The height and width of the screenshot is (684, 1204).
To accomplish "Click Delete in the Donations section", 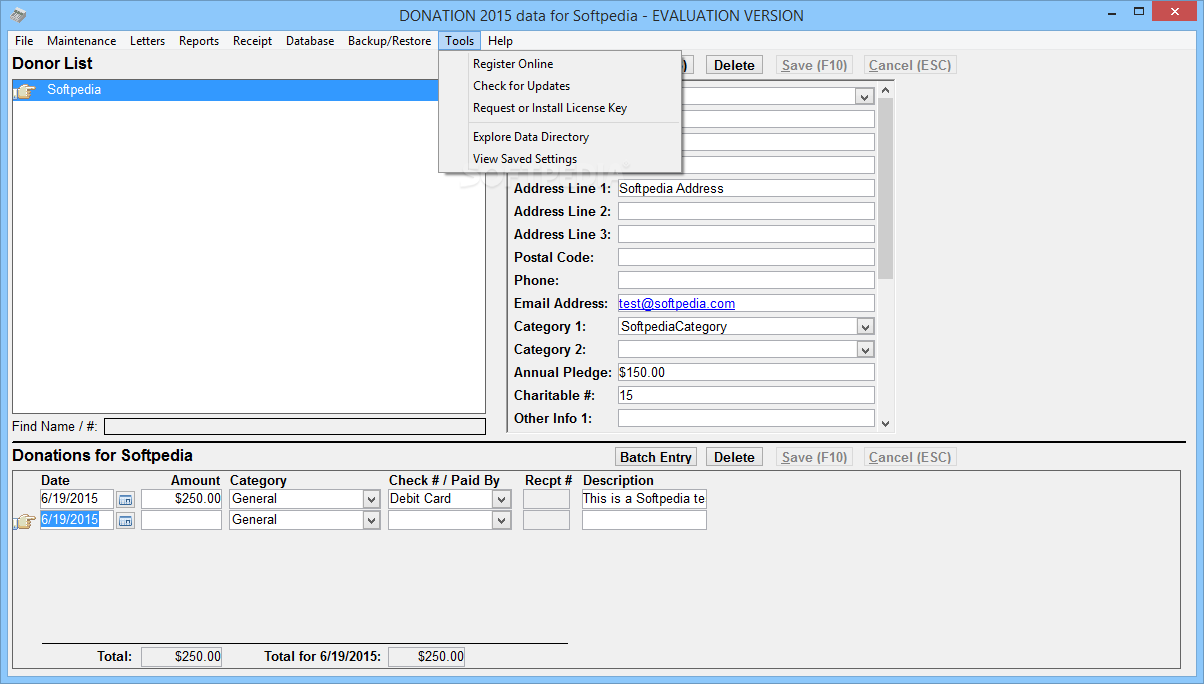I will [734, 457].
